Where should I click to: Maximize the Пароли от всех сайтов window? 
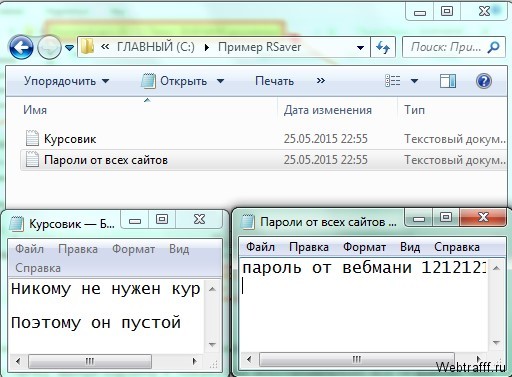tap(446, 217)
